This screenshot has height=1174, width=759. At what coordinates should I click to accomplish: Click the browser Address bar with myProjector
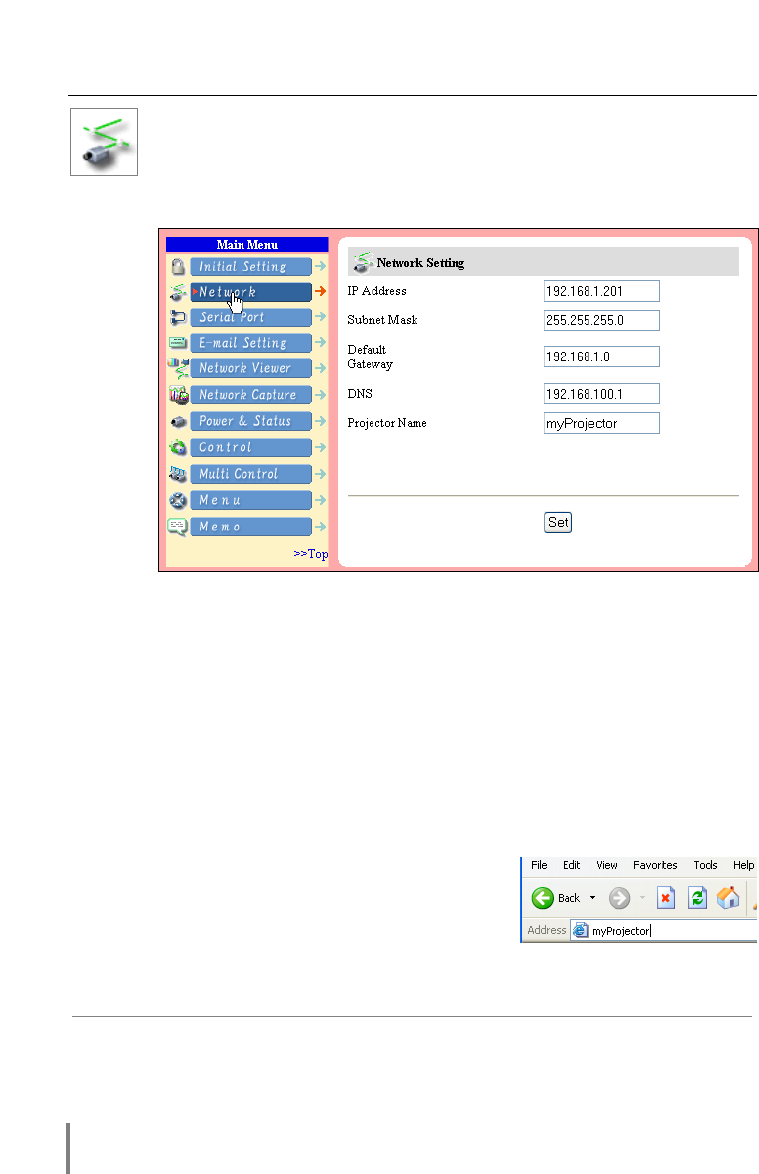665,931
